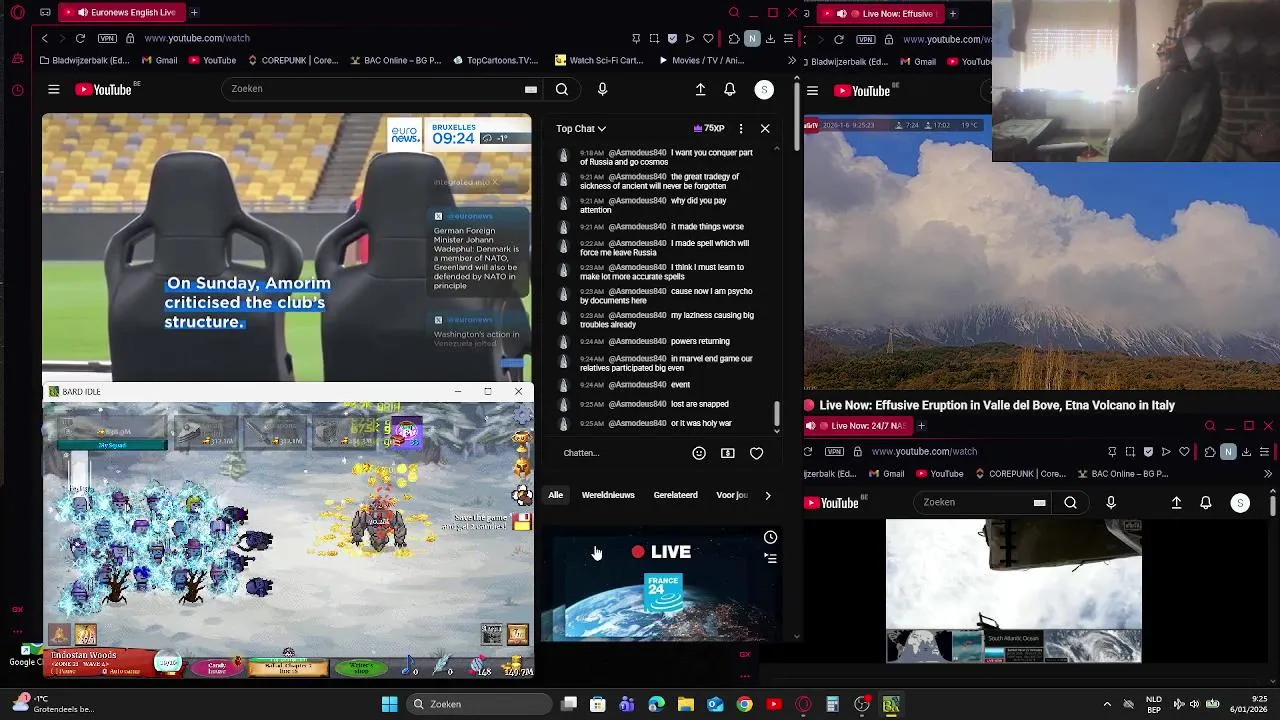Open File Explorer from taskbar
1280x720 pixels.
(686, 704)
